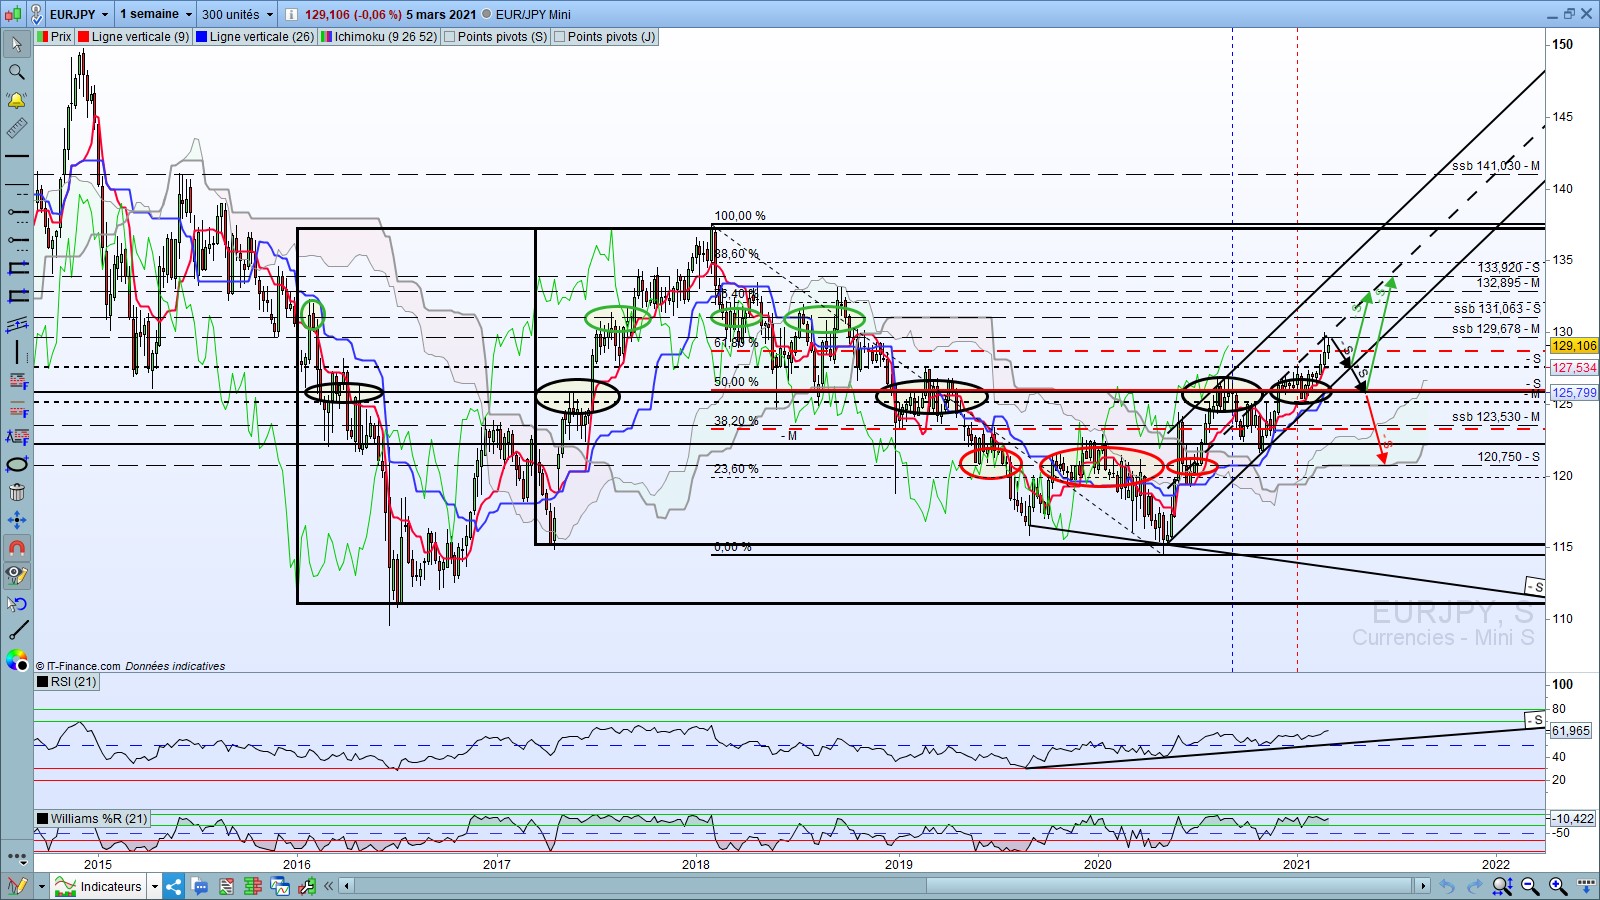Click the blue share icon in bottom toolbar
Image resolution: width=1600 pixels, height=900 pixels.
pyautogui.click(x=174, y=886)
